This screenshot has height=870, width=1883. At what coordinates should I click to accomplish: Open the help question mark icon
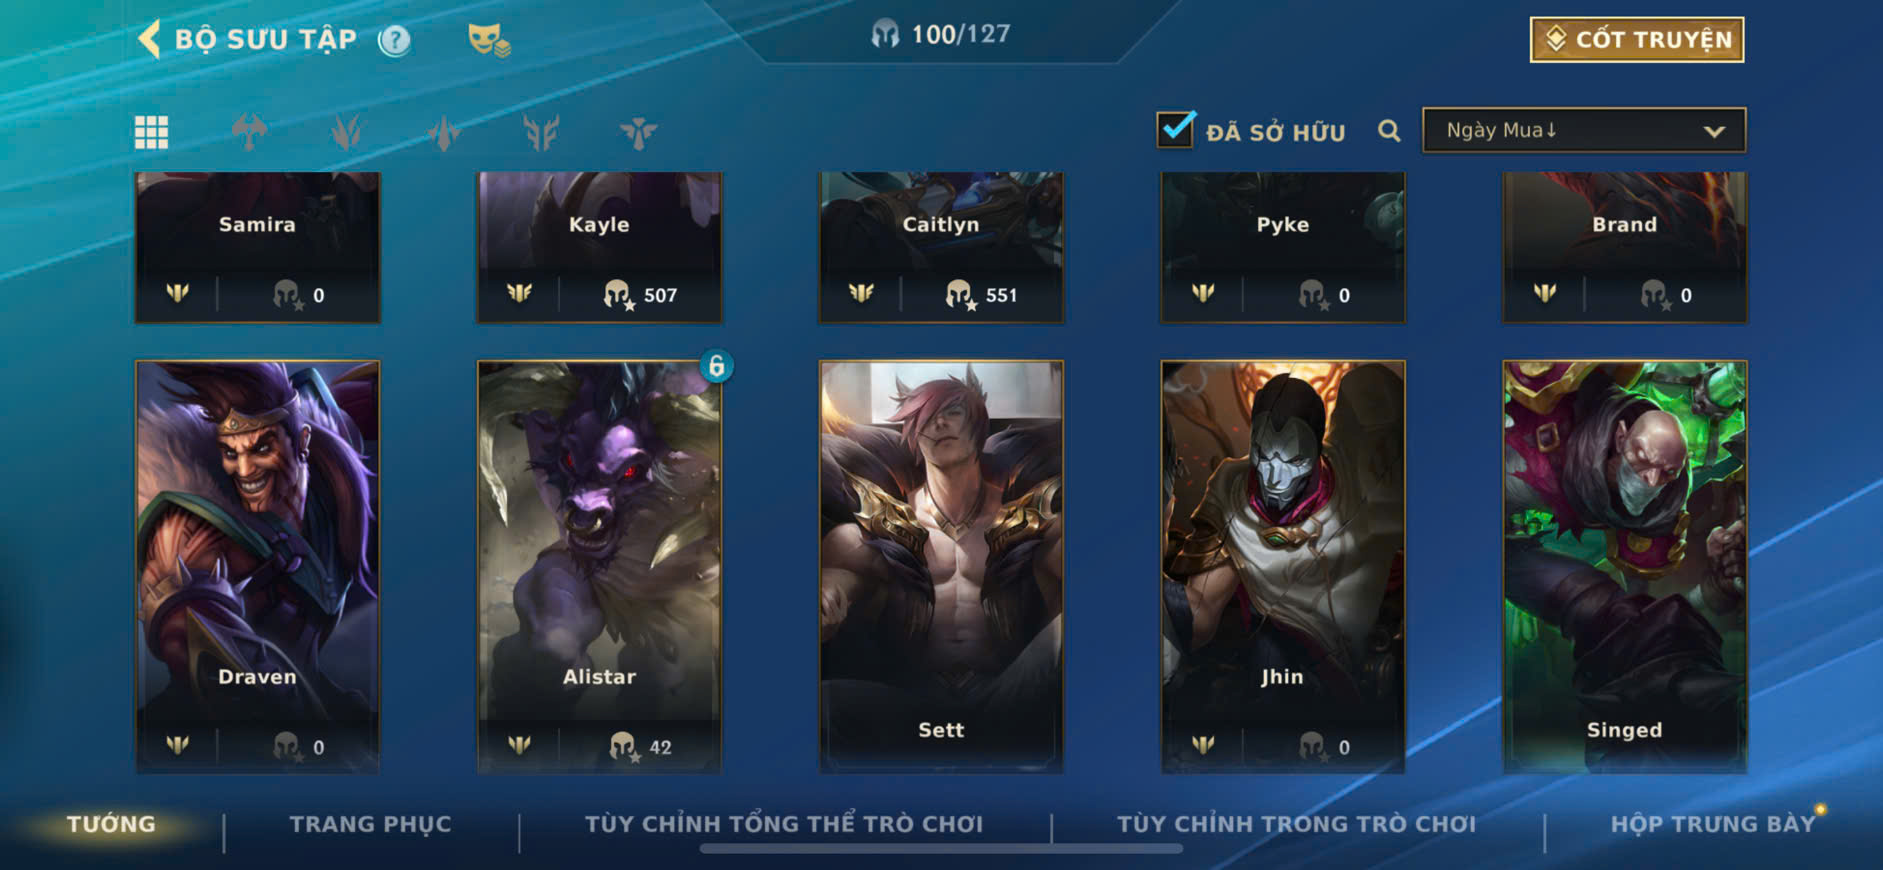point(395,40)
